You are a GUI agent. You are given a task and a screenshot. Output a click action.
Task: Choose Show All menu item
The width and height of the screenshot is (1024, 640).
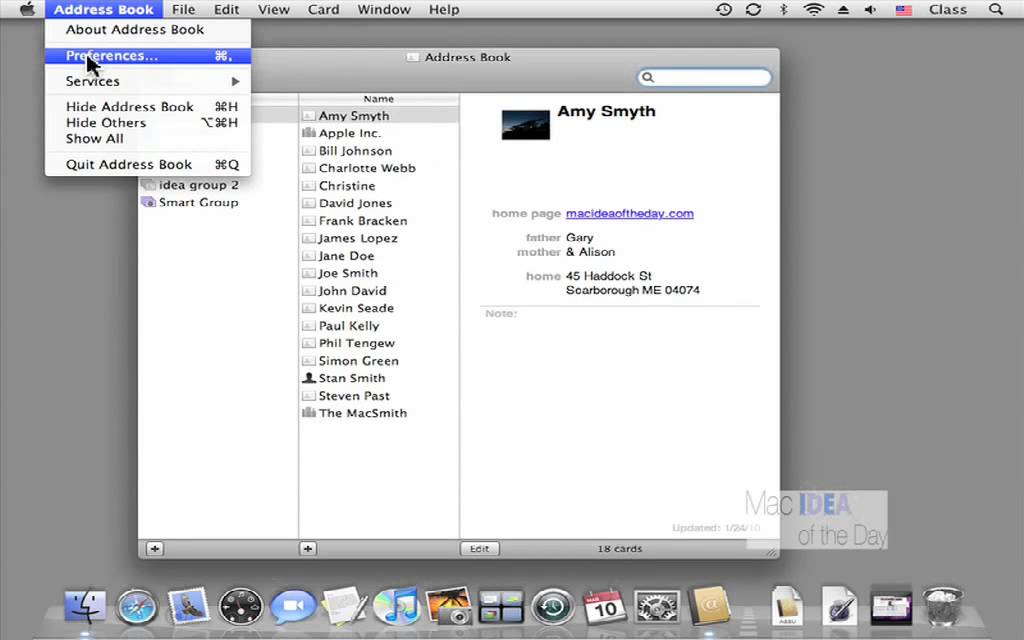click(148, 138)
